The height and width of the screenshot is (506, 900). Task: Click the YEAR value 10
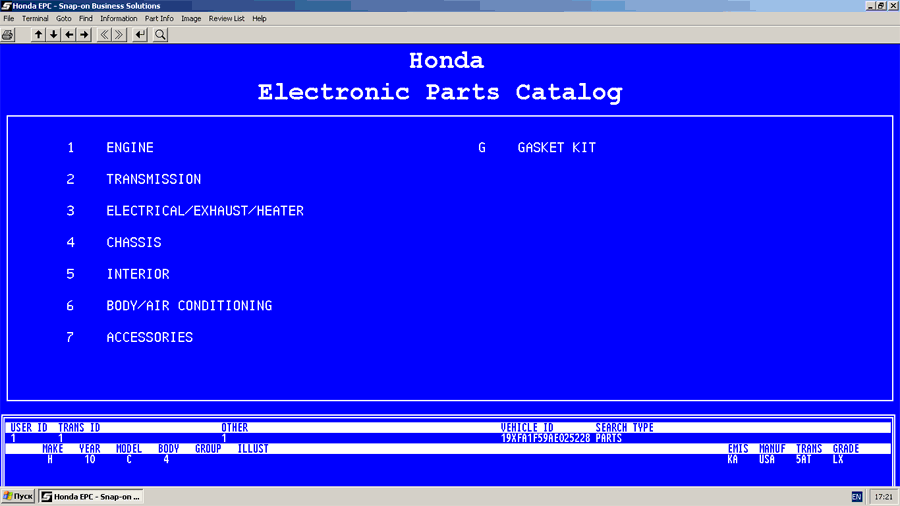tap(90, 460)
